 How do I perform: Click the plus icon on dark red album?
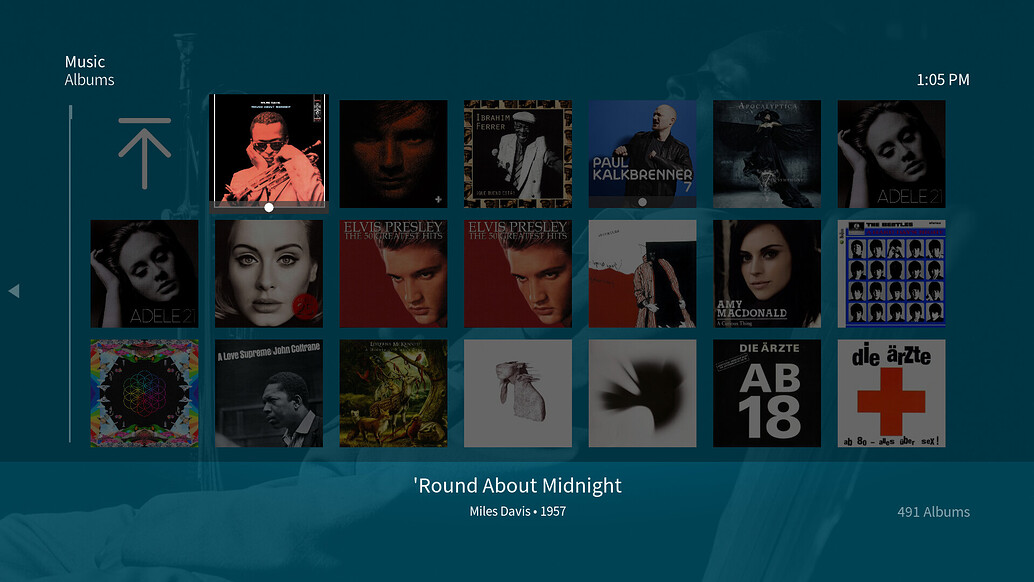click(x=438, y=199)
